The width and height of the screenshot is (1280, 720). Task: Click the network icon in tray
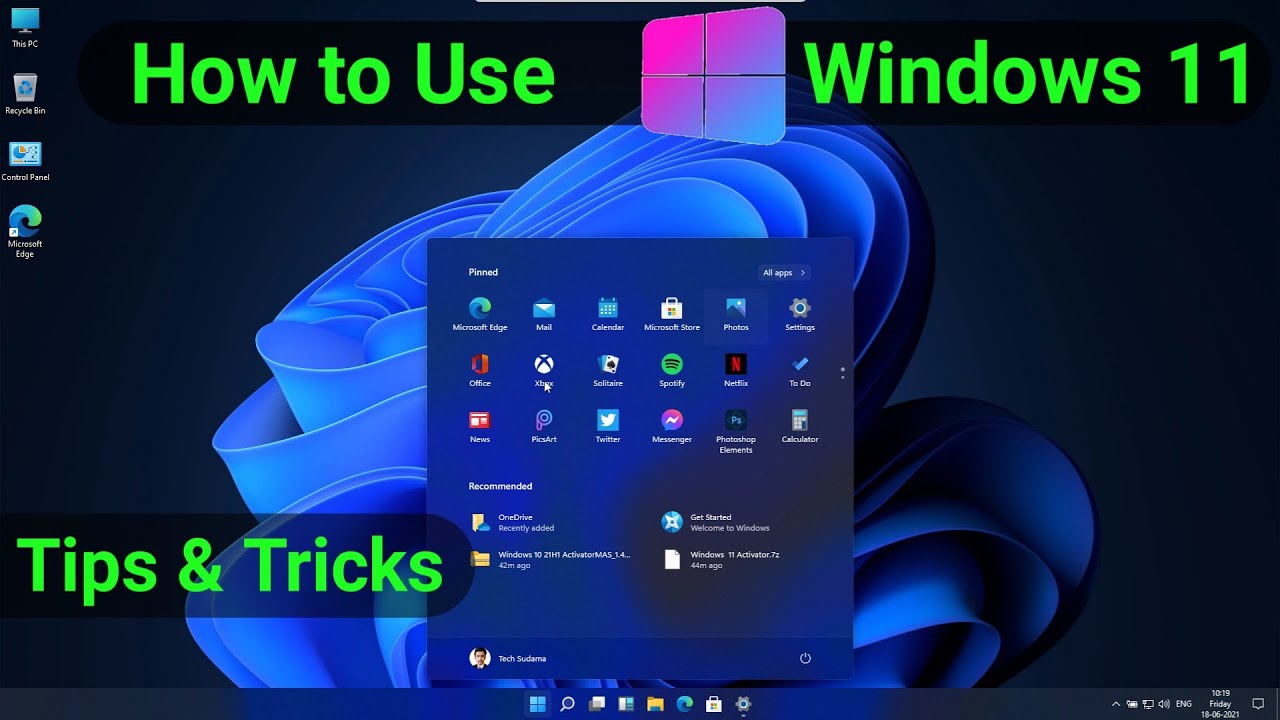tap(1148, 704)
